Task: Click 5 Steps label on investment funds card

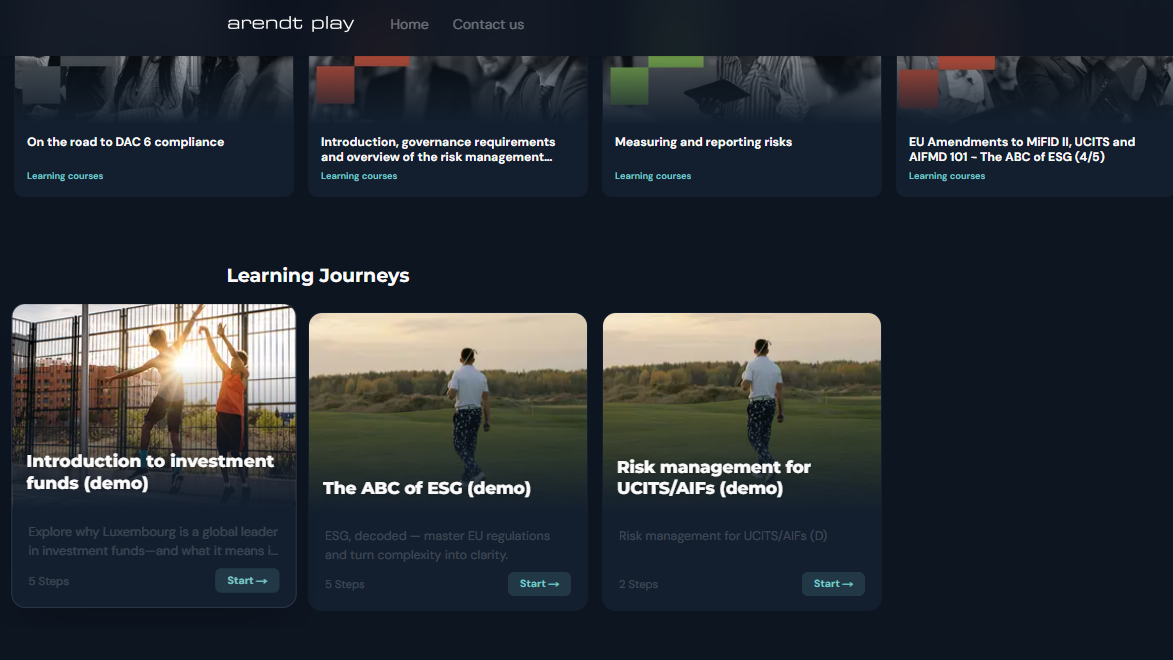Action: coord(49,581)
